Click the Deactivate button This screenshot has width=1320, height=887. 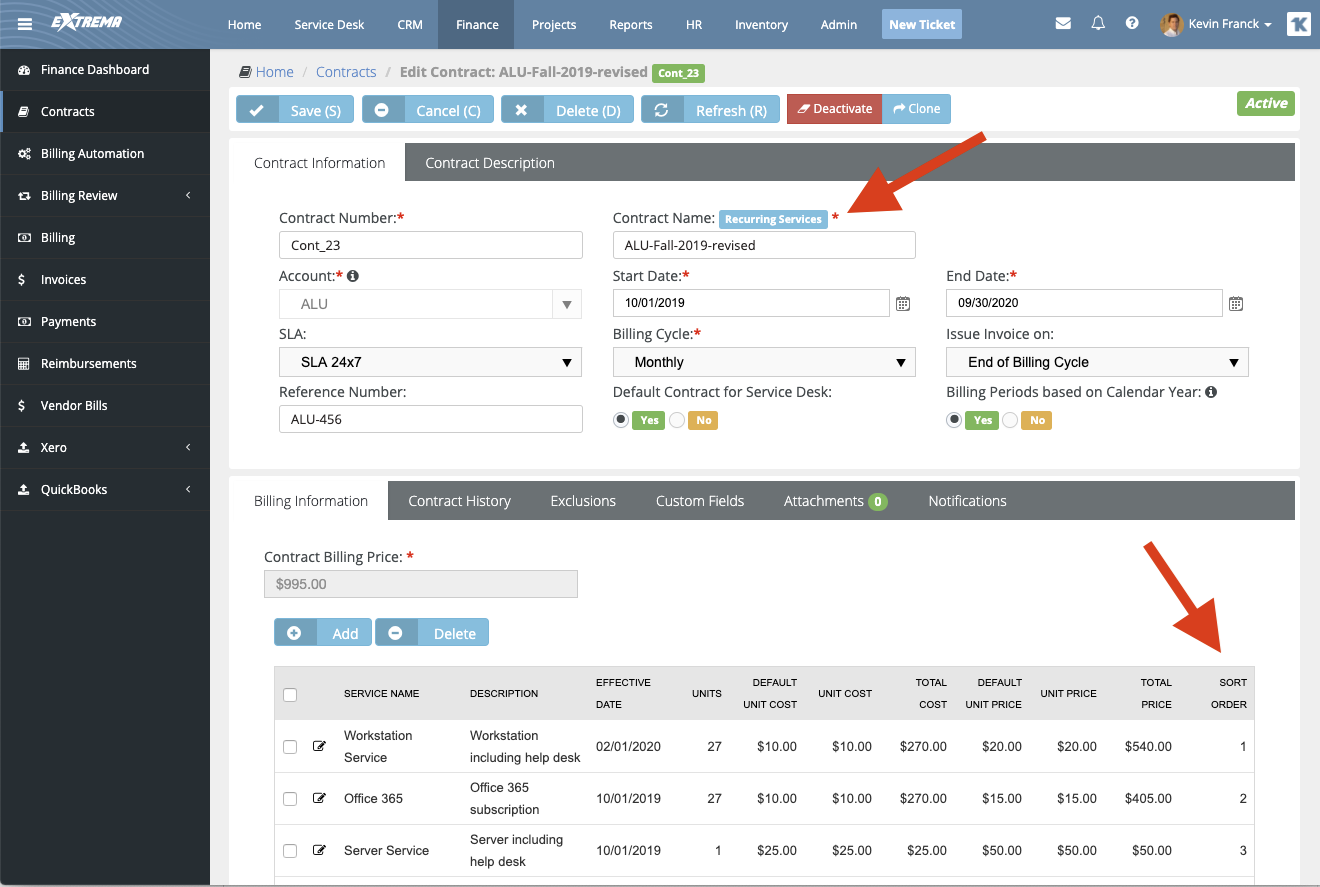(x=834, y=109)
